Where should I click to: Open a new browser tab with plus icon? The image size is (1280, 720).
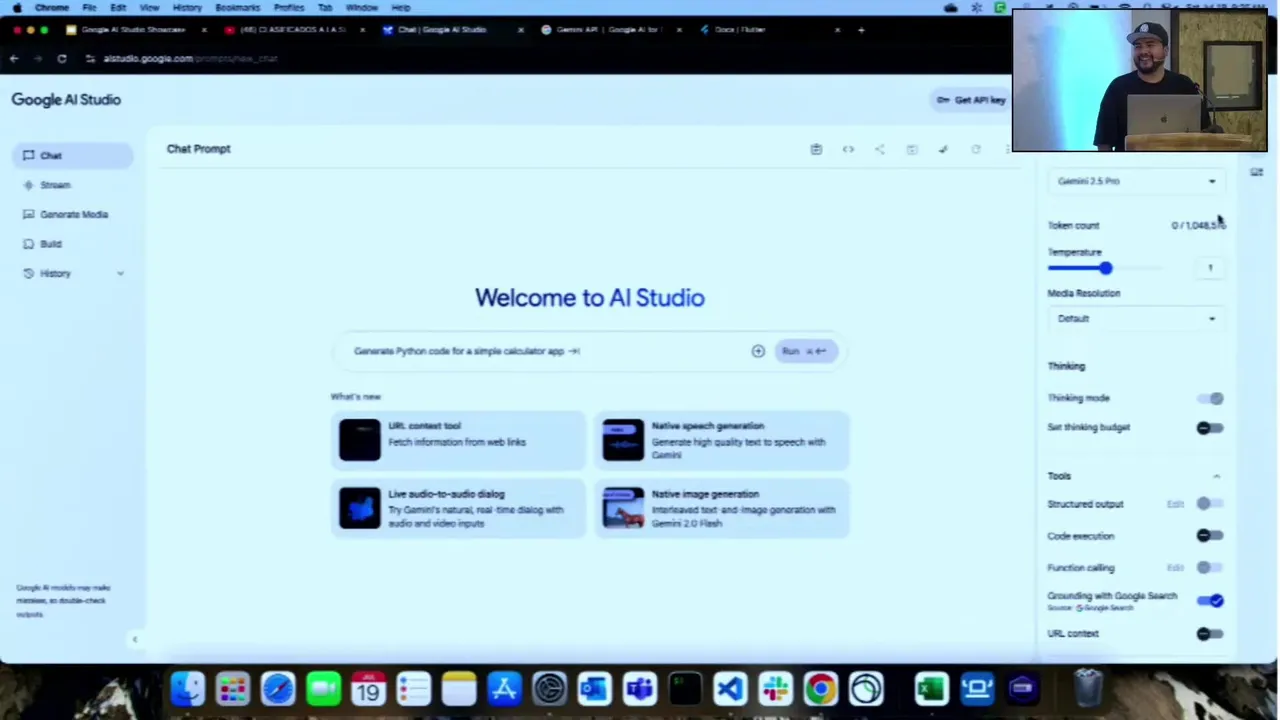click(x=861, y=30)
